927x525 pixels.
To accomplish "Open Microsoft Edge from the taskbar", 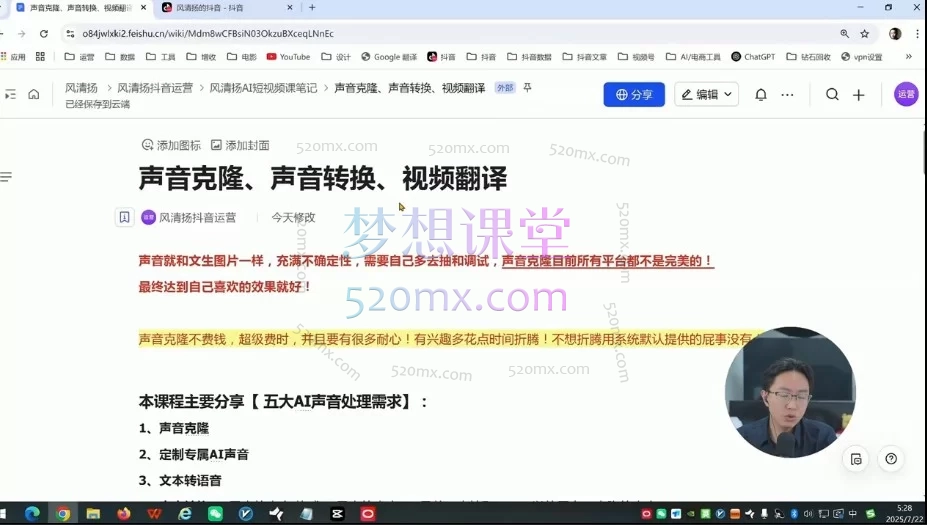I will coord(33,514).
